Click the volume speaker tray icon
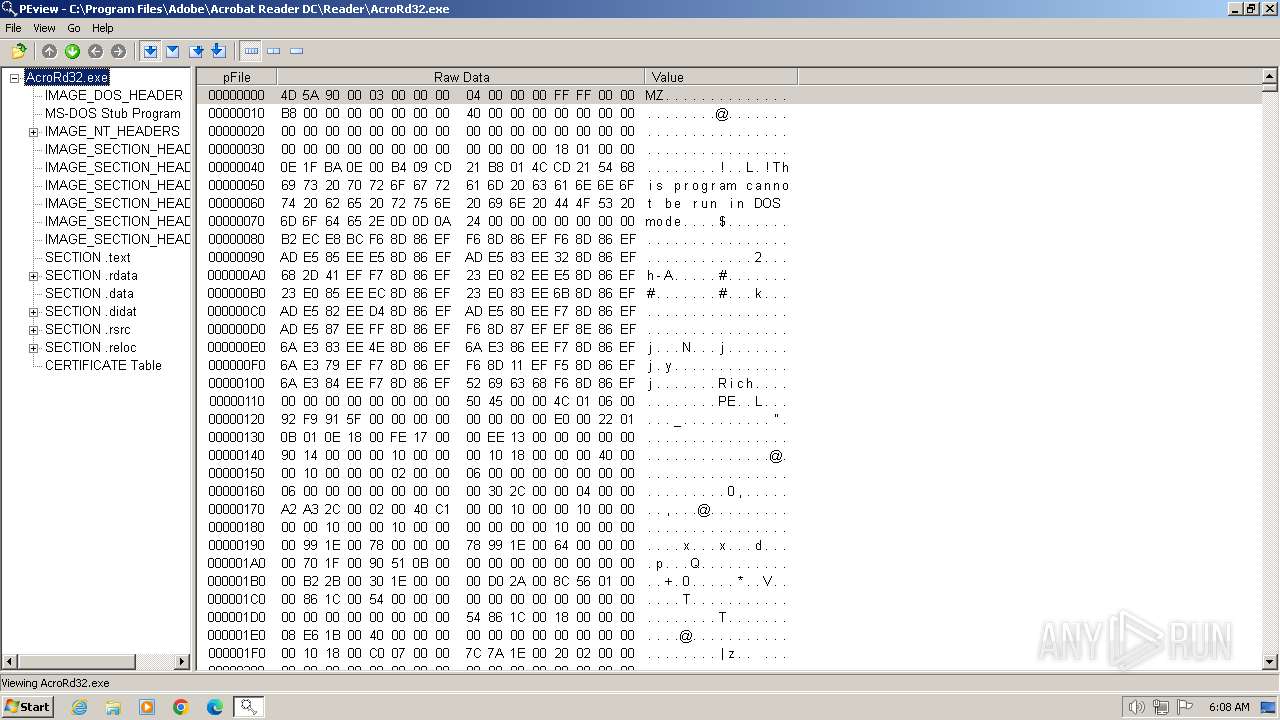The width and height of the screenshot is (1280, 720). pos(1137,707)
